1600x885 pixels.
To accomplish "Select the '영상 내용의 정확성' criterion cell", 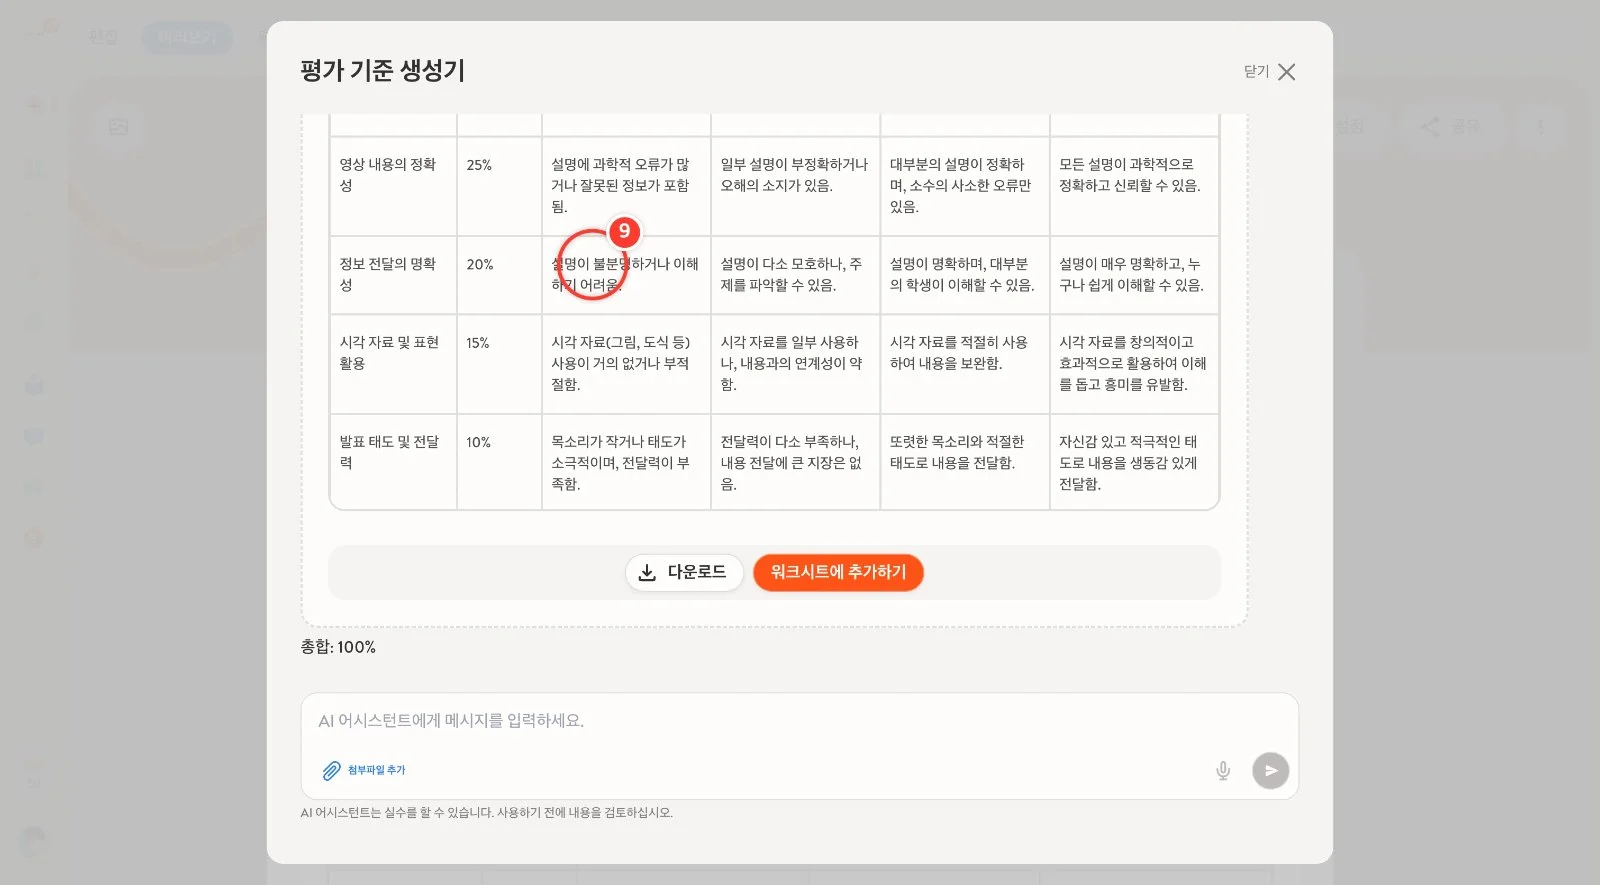I will click(x=393, y=186).
